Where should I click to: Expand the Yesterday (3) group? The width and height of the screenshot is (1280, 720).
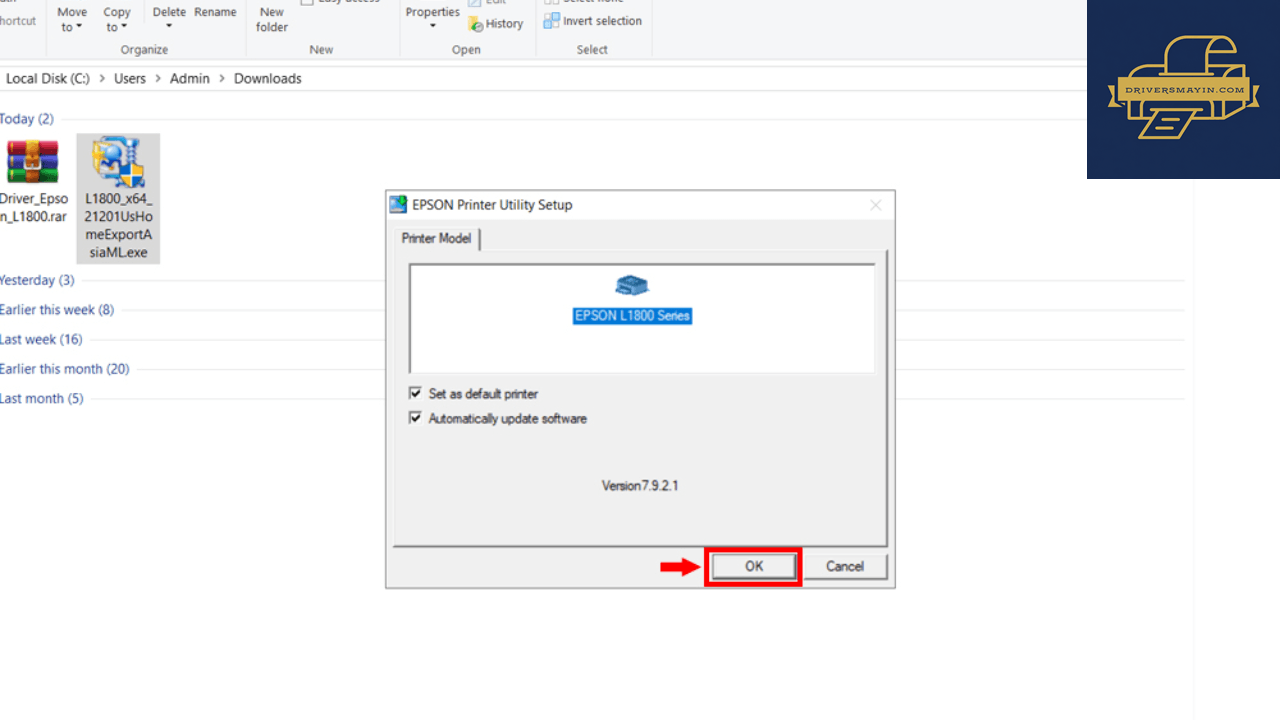(37, 280)
